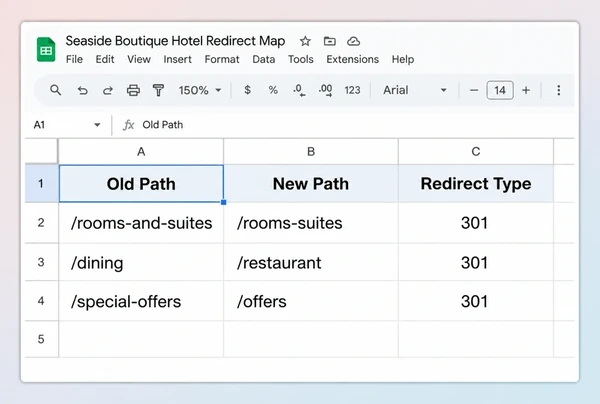Click the select-all corner box

pos(41,152)
